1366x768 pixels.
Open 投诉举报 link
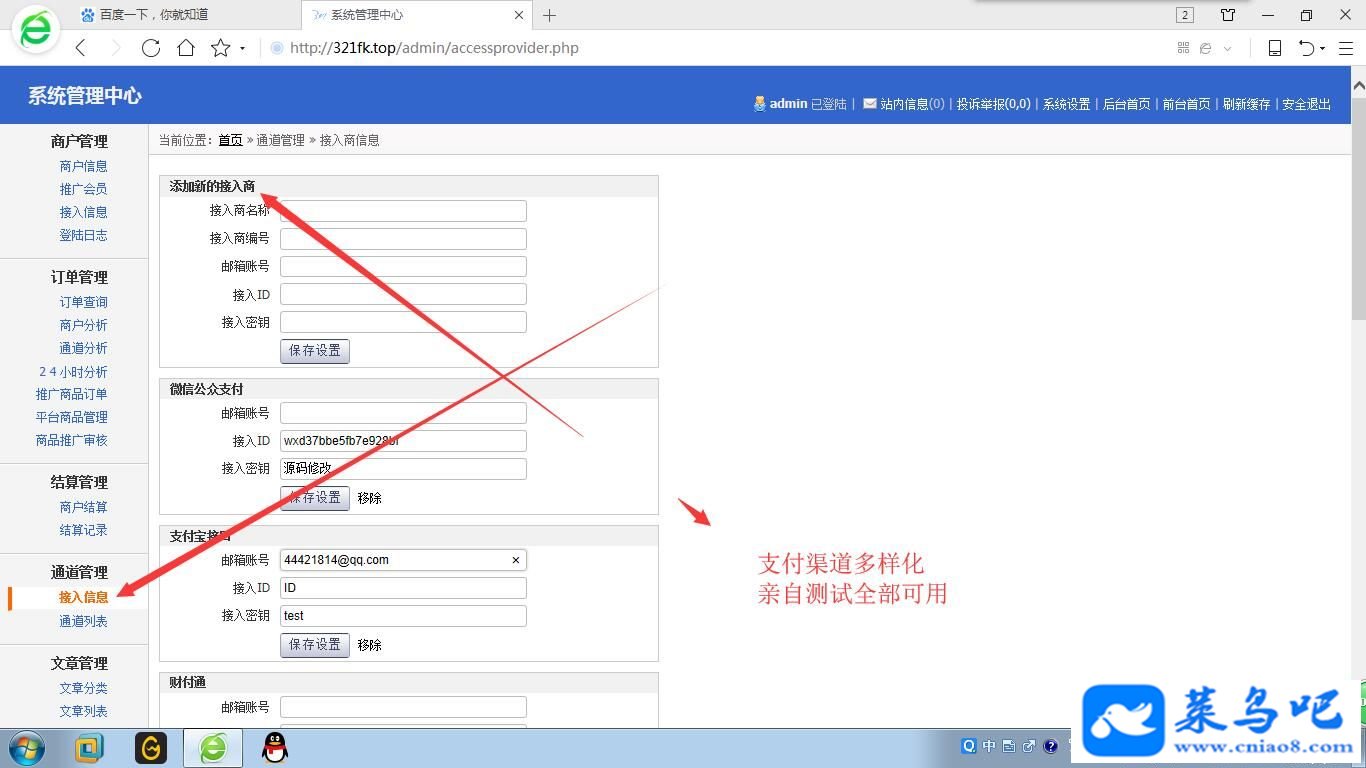click(993, 104)
